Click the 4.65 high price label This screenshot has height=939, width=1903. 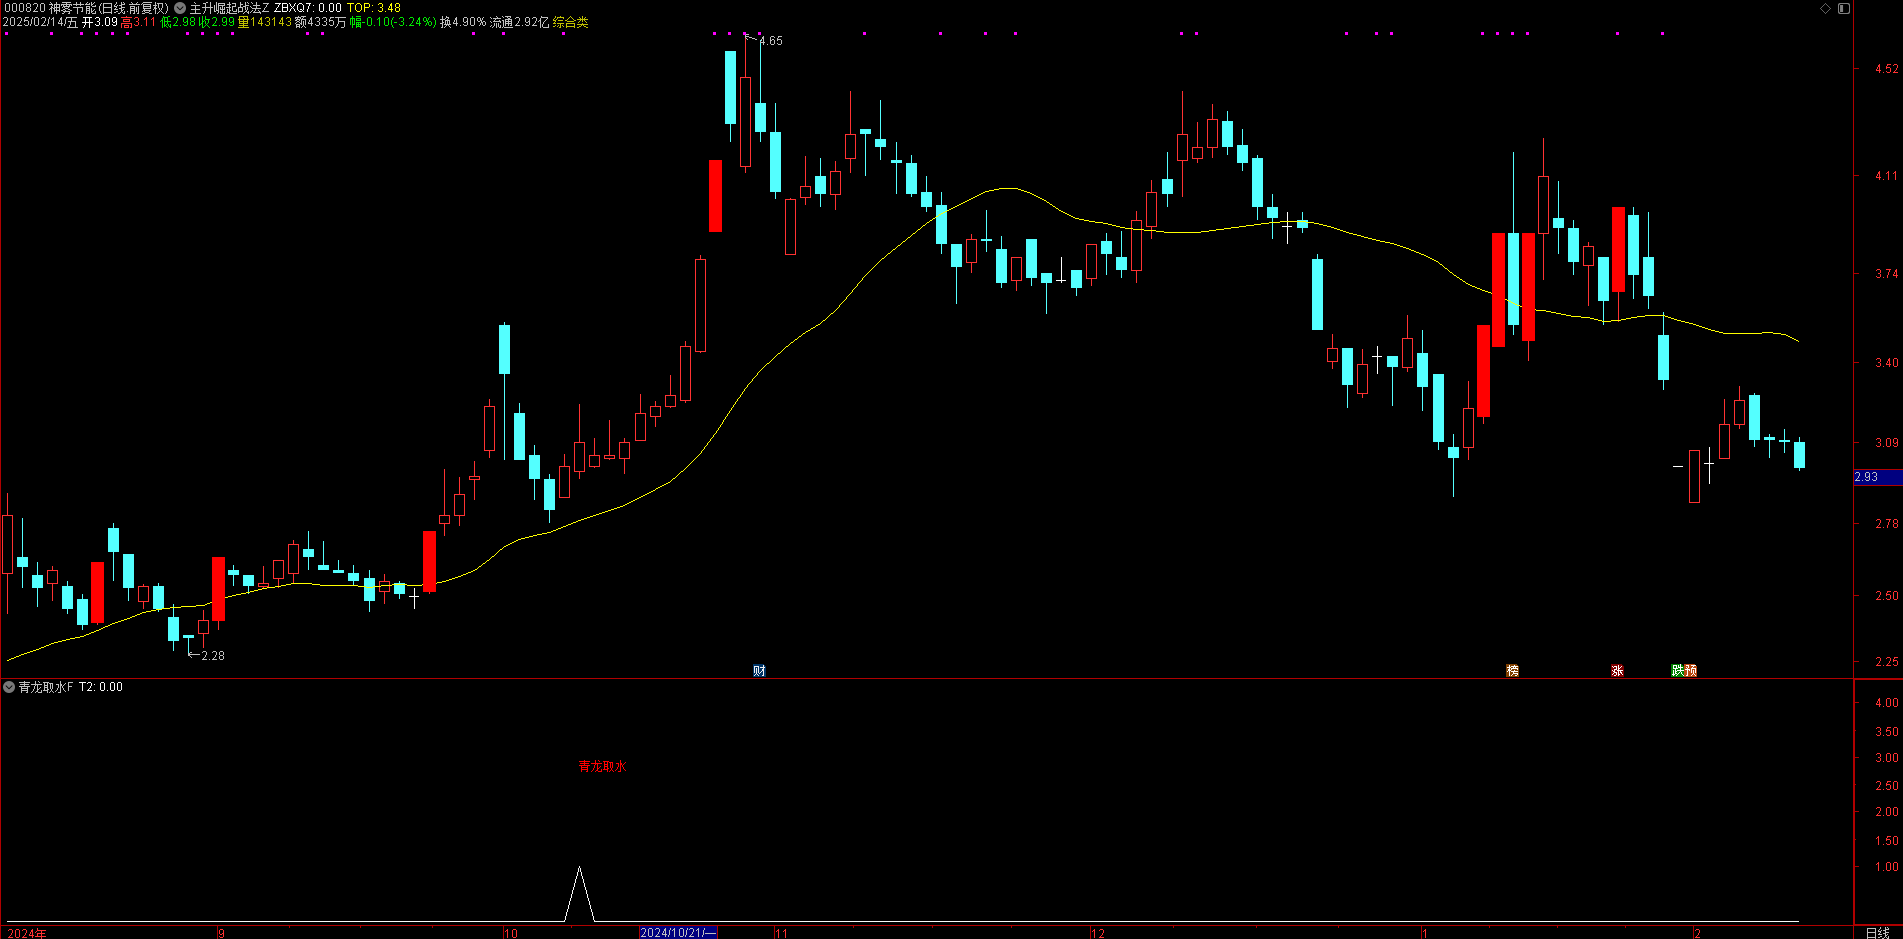tap(771, 41)
